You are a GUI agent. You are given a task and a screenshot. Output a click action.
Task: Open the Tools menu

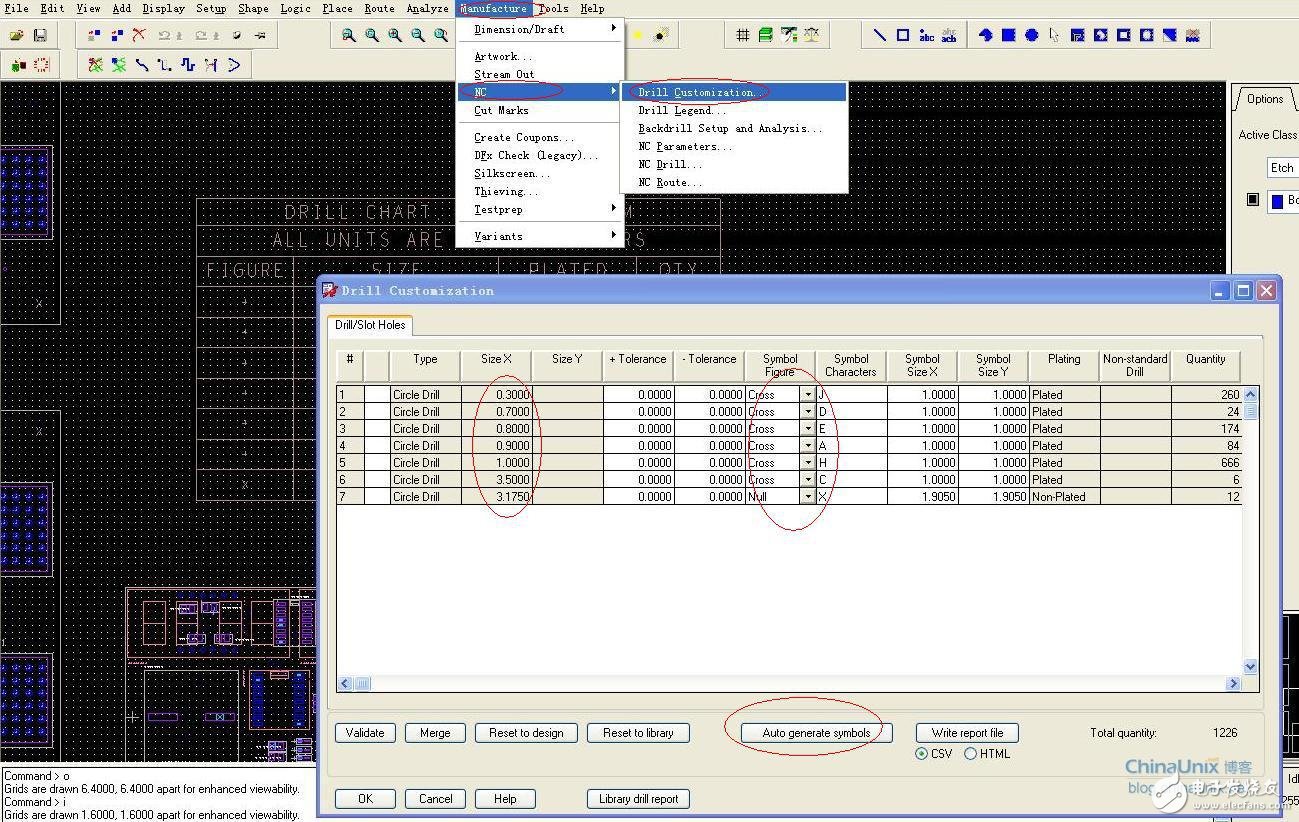[x=553, y=8]
